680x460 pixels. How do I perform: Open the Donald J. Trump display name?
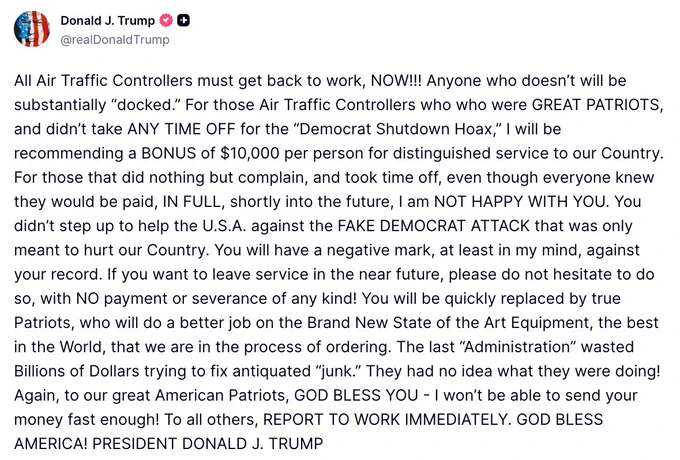pos(107,20)
